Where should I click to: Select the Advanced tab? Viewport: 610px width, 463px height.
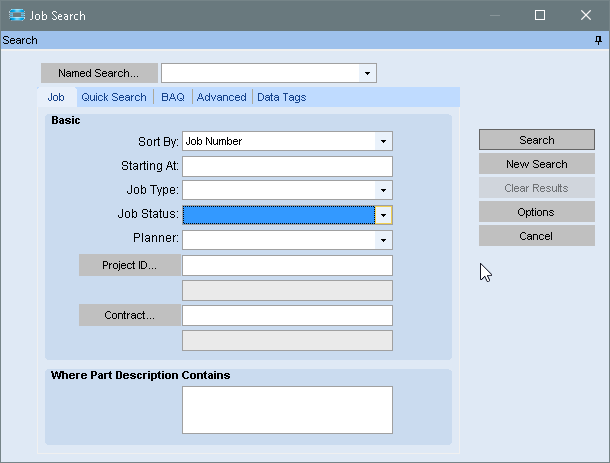(x=221, y=97)
